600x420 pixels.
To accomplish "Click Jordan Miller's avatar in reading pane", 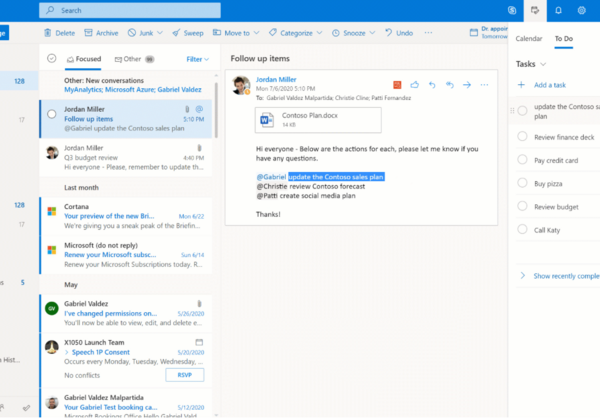I will [241, 85].
